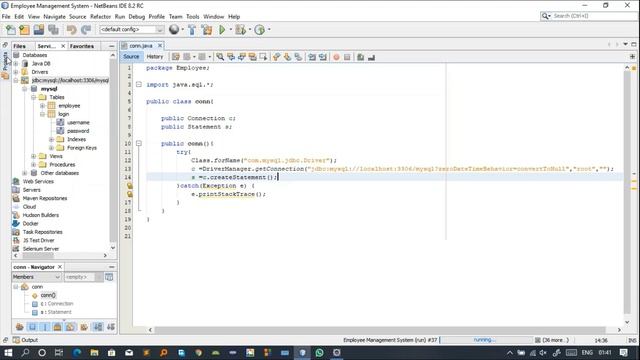640x360 pixels.
Task: Switch to History view of editor
Action: click(x=155, y=57)
